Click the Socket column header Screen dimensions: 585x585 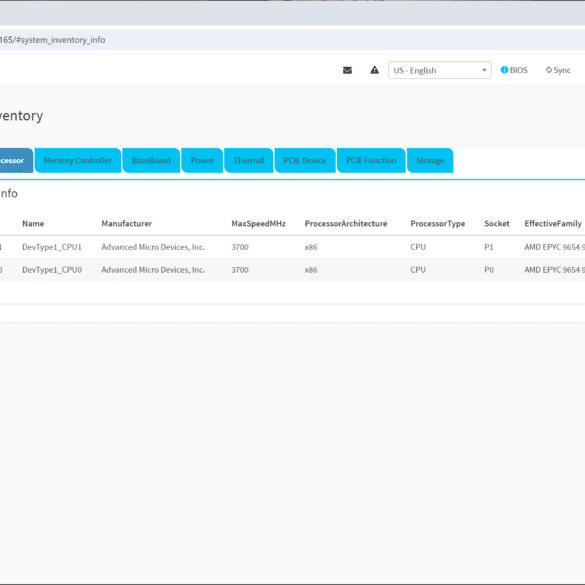click(x=497, y=223)
